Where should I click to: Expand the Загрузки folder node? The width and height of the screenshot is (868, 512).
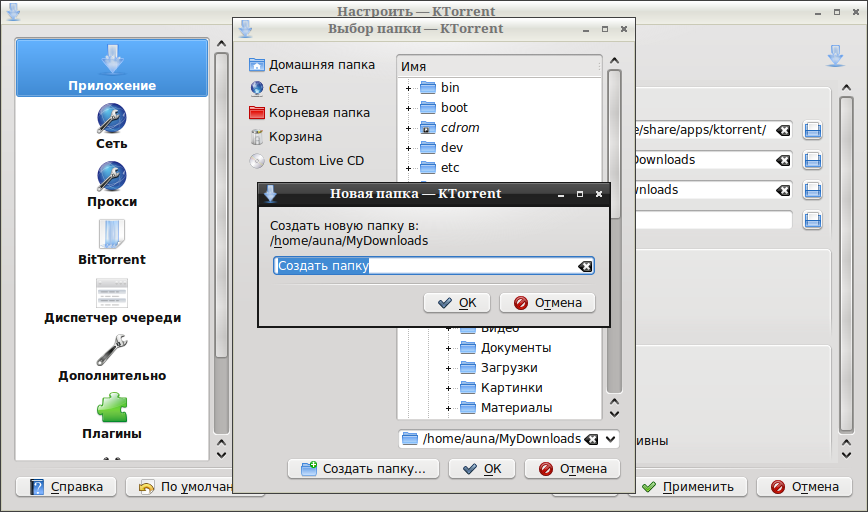pyautogui.click(x=448, y=368)
